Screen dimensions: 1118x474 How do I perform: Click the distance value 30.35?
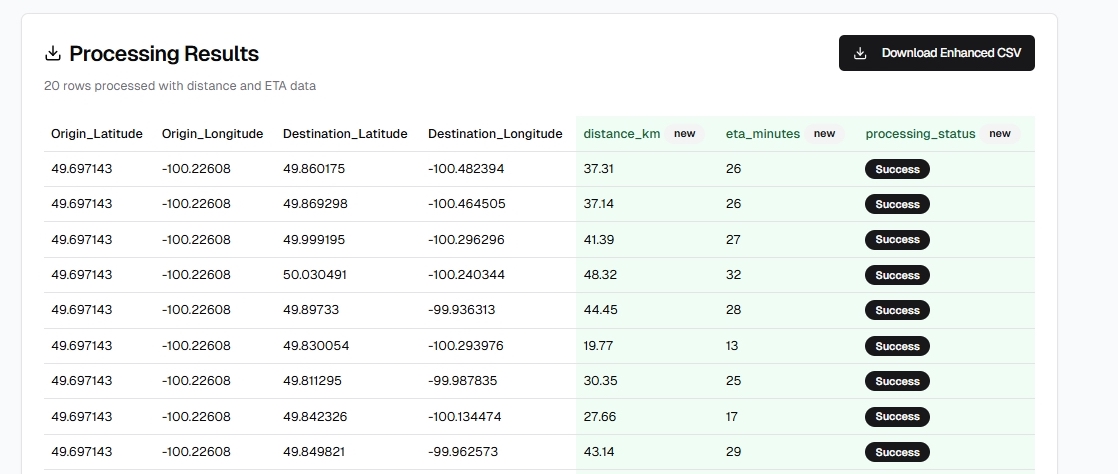click(600, 381)
